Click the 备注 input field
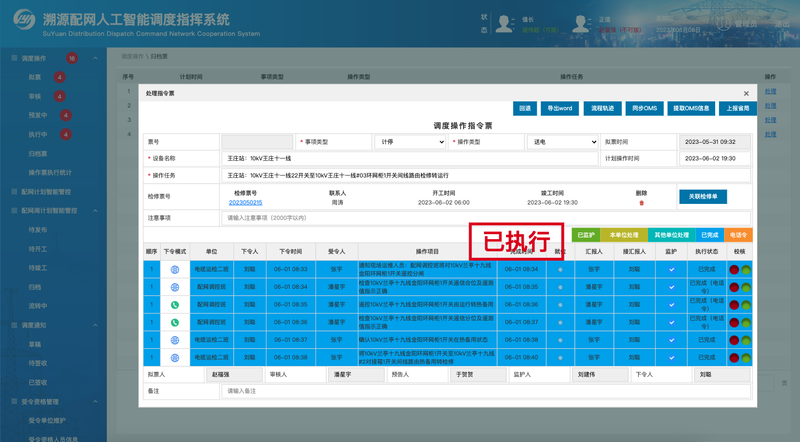 (486, 391)
